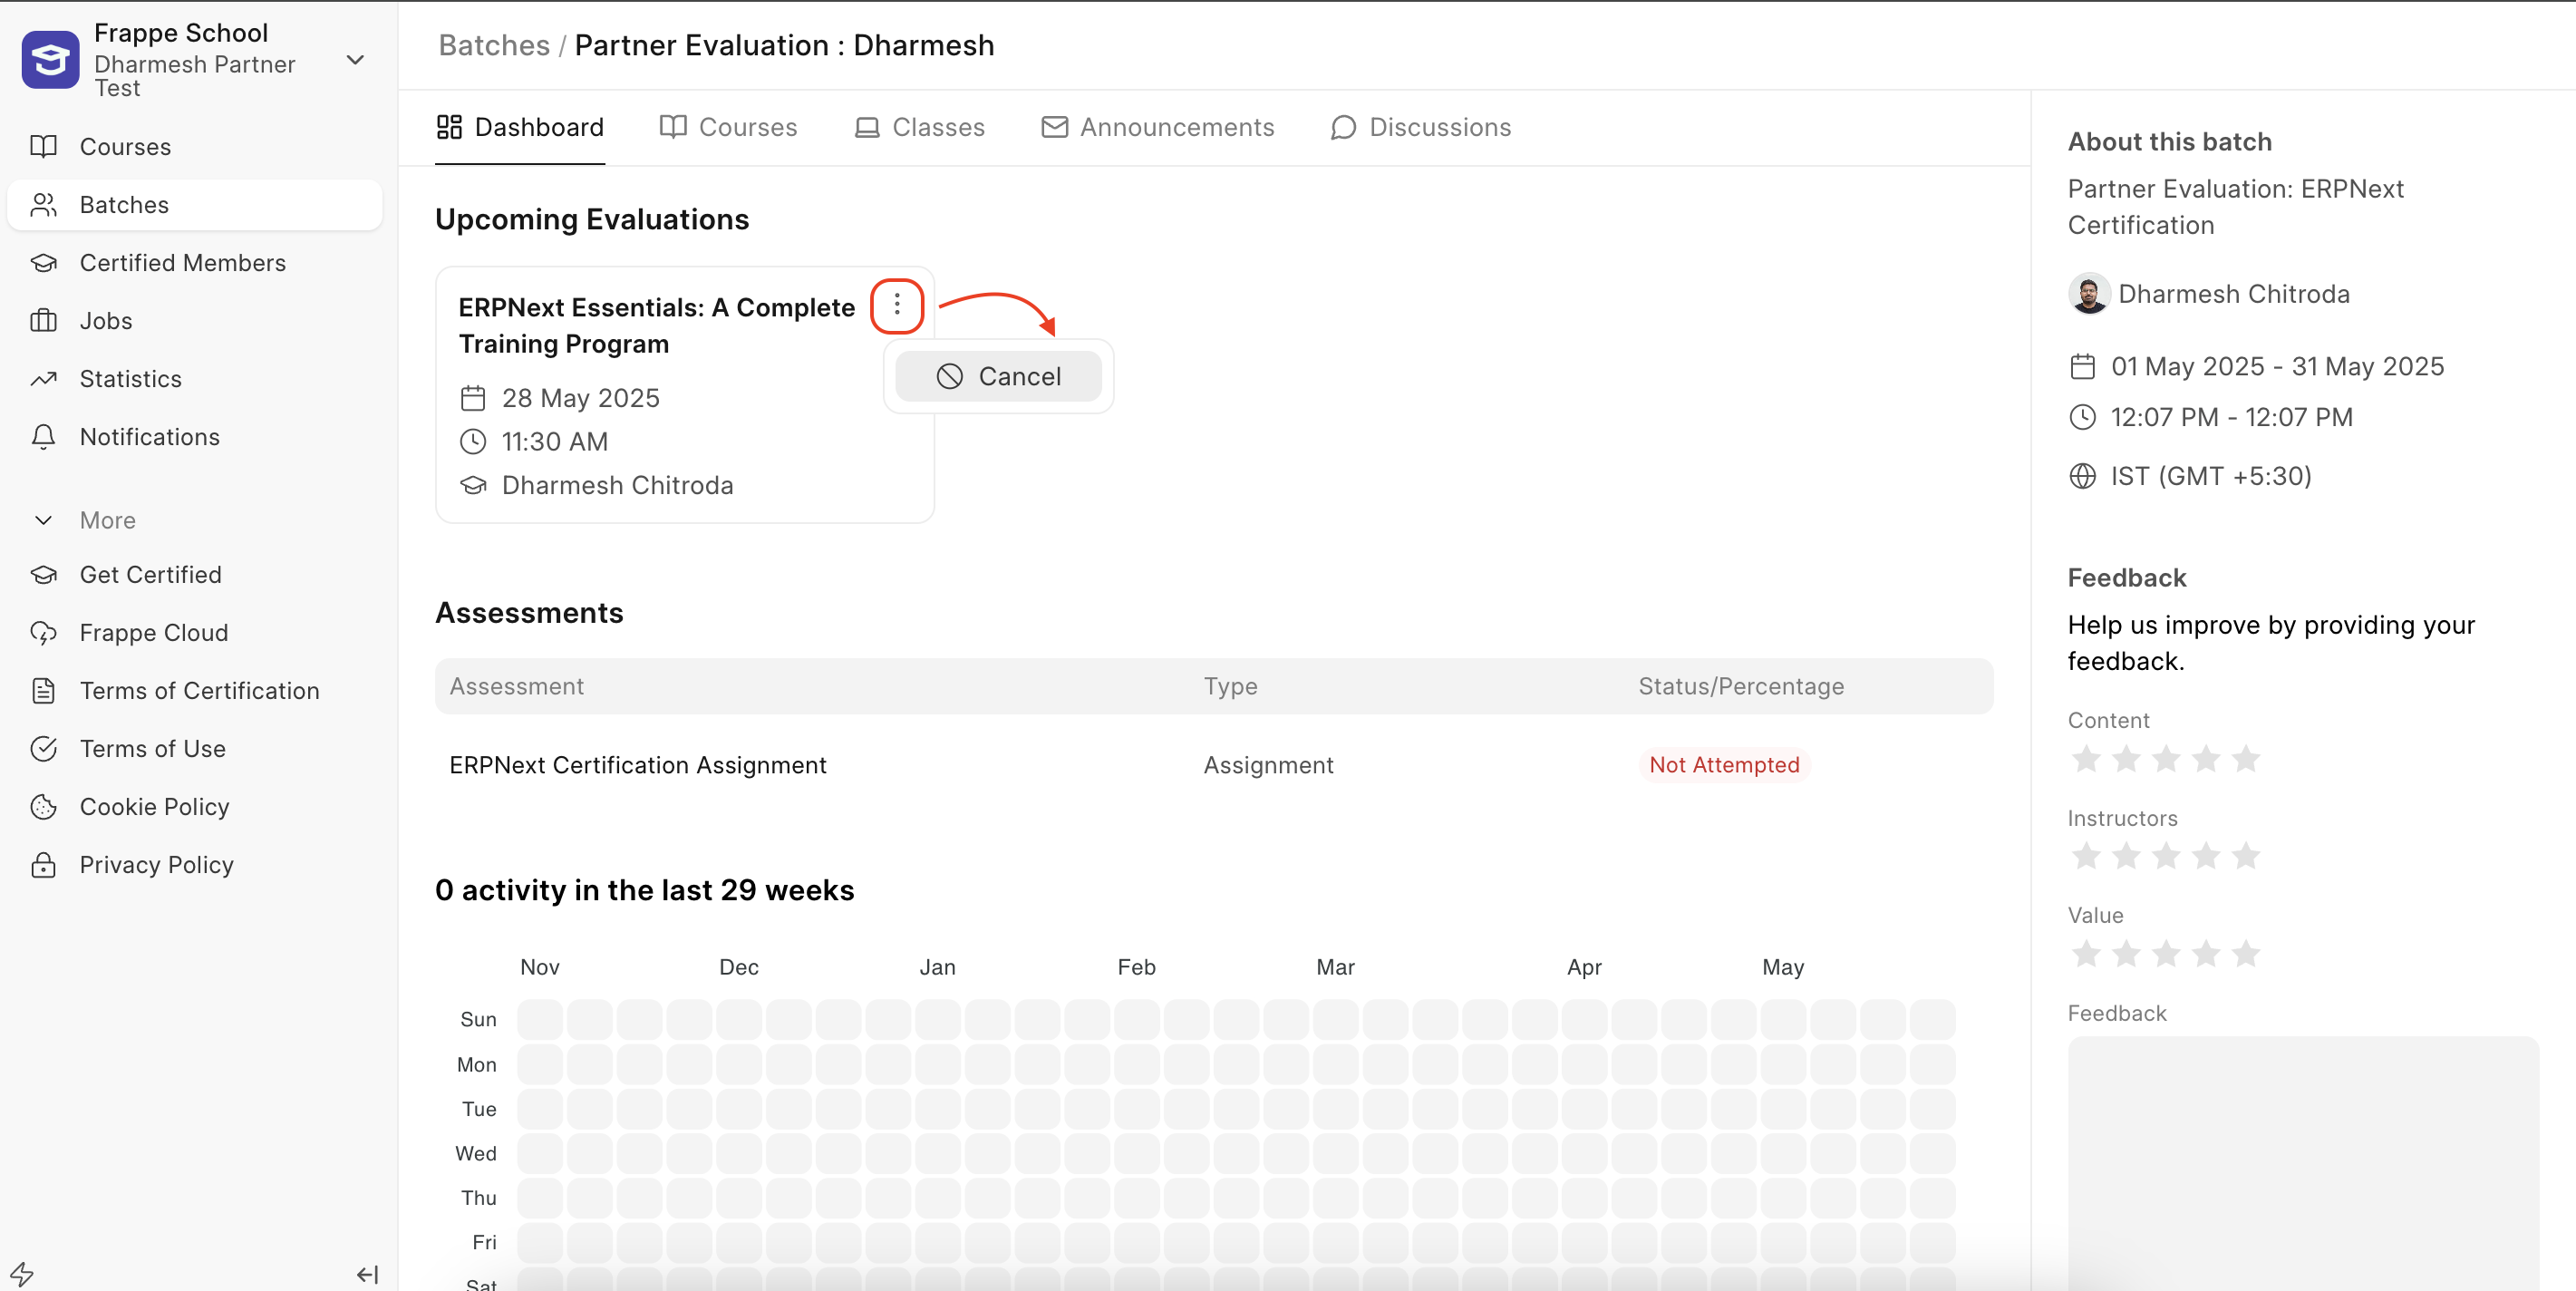Viewport: 2576px width, 1291px height.
Task: Click the Frappe School logo icon
Action: pos(50,59)
